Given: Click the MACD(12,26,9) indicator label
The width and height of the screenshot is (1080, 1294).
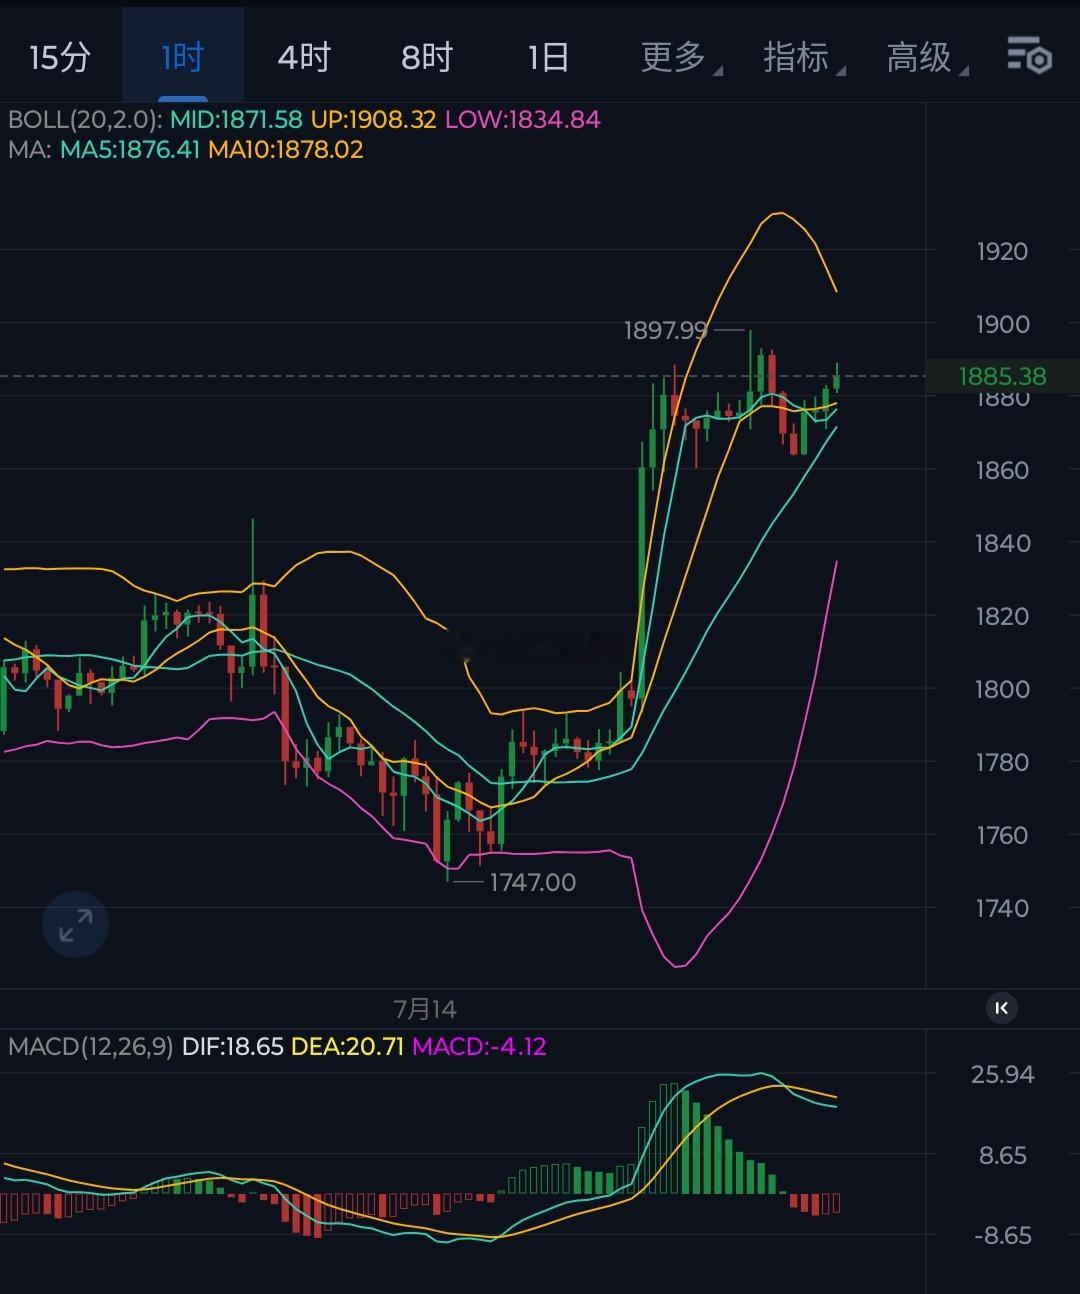Looking at the screenshot, I should tap(90, 1047).
